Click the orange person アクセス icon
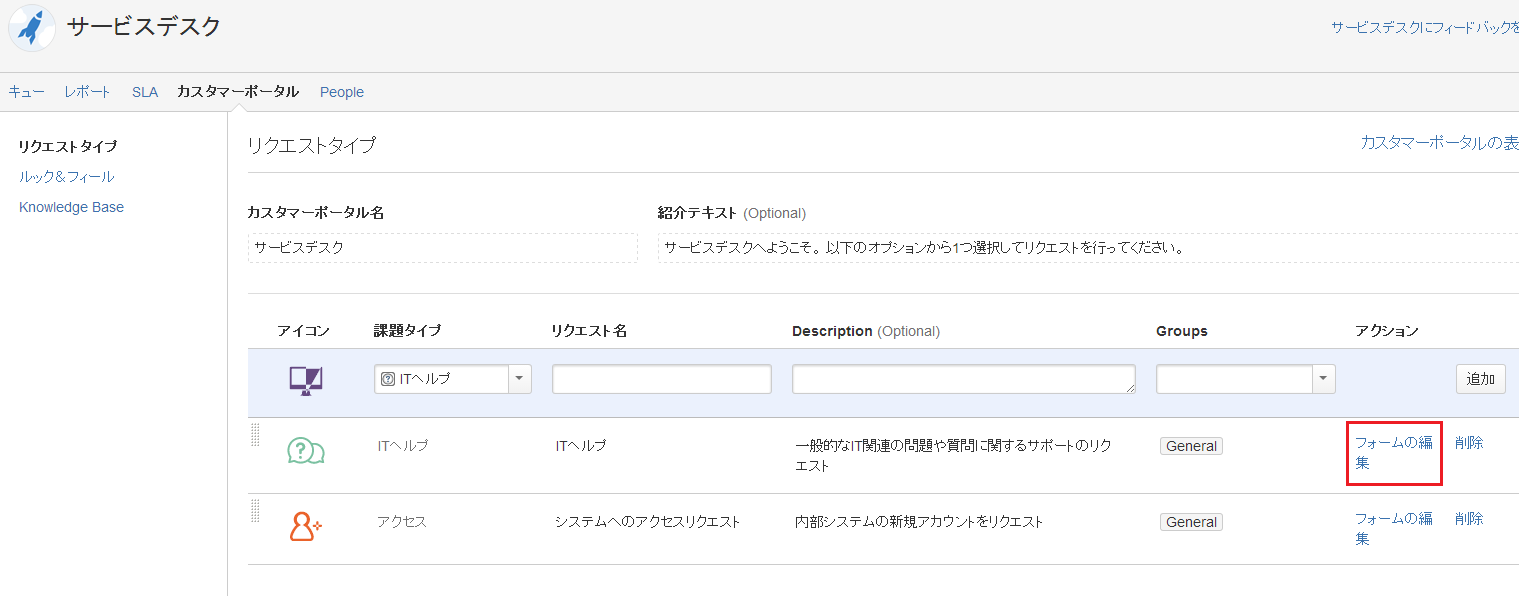 pos(305,526)
